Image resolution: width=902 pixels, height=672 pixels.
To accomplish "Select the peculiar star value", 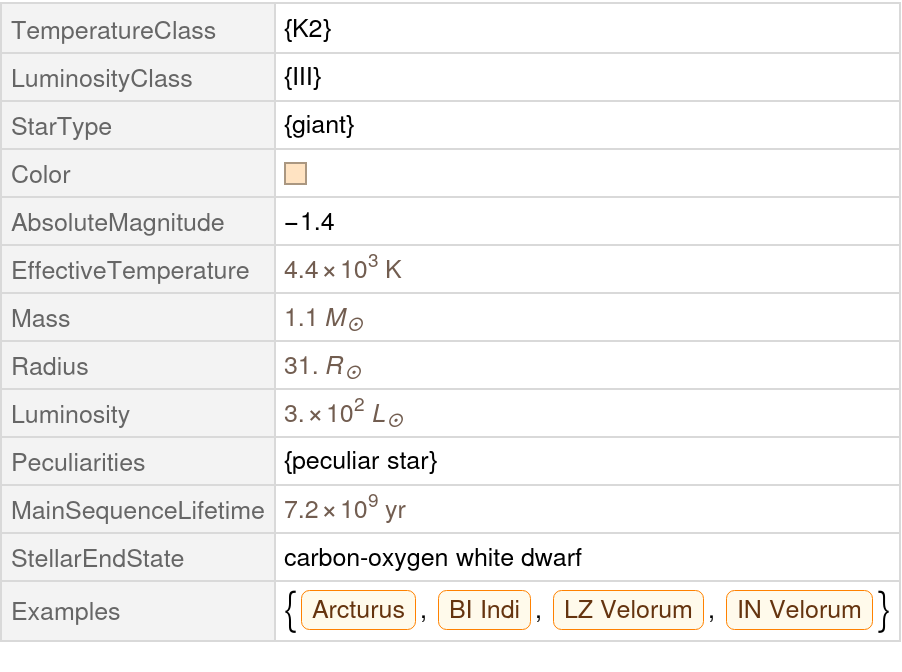I will click(360, 462).
